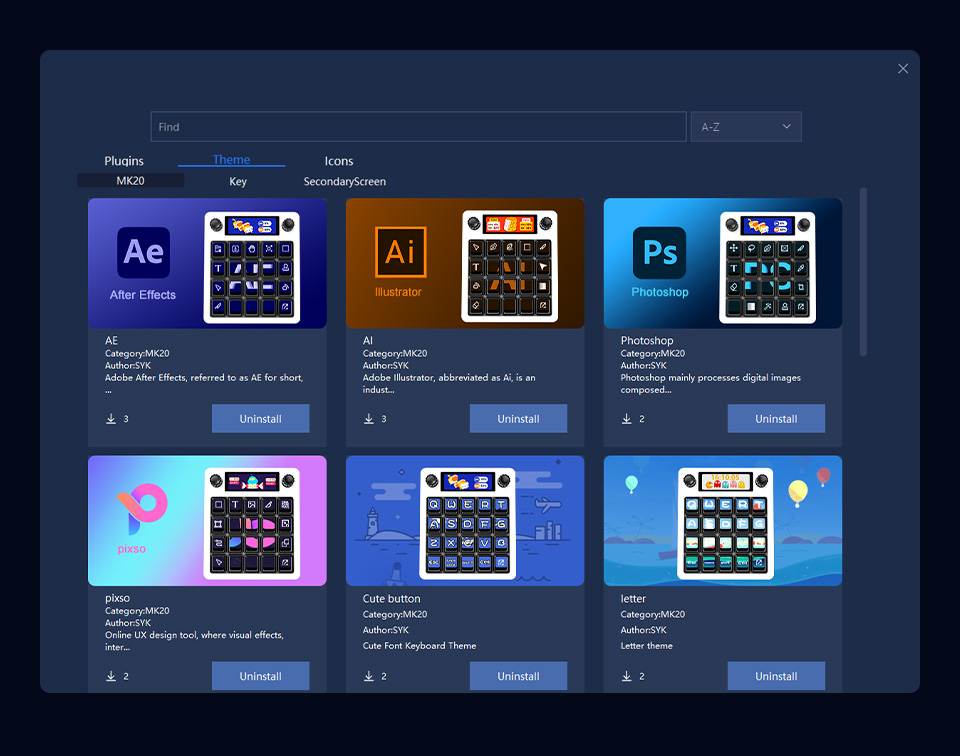Click the Illustrator Ai logo icon
This screenshot has height=756, width=960.
pos(398,253)
